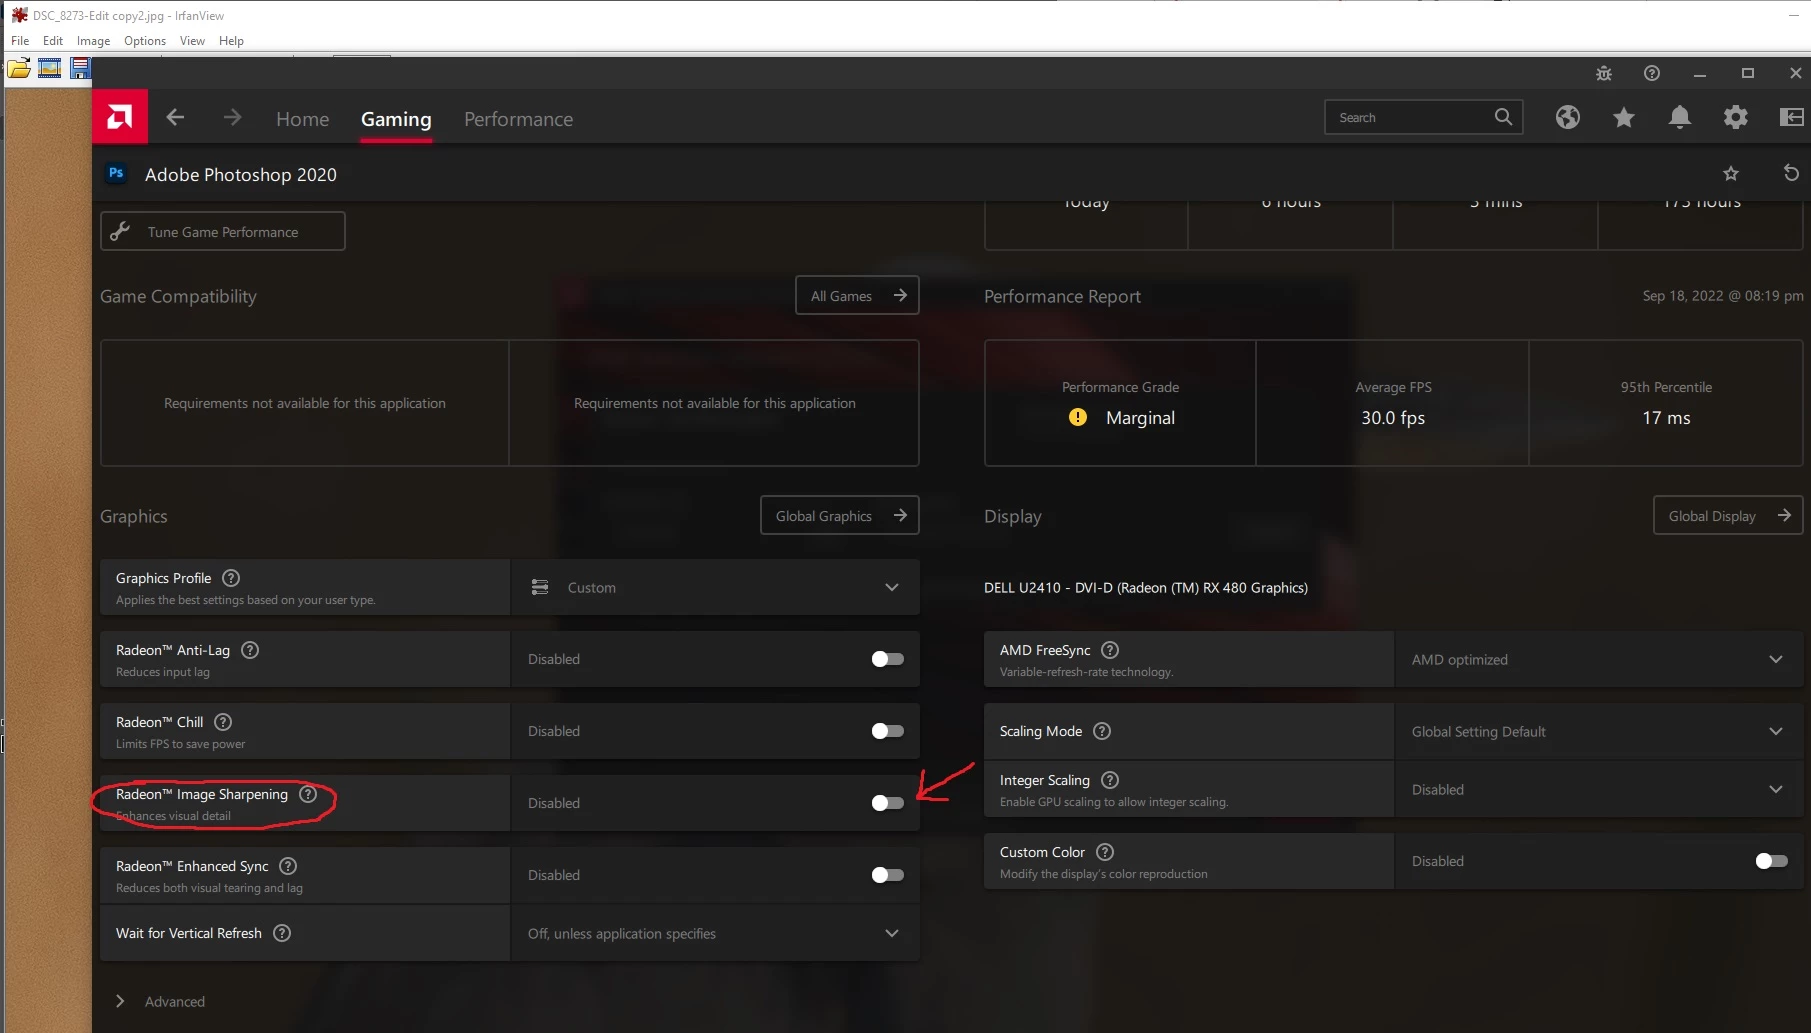
Task: Click the 95th Percentile 17 ms card
Action: [x=1666, y=403]
